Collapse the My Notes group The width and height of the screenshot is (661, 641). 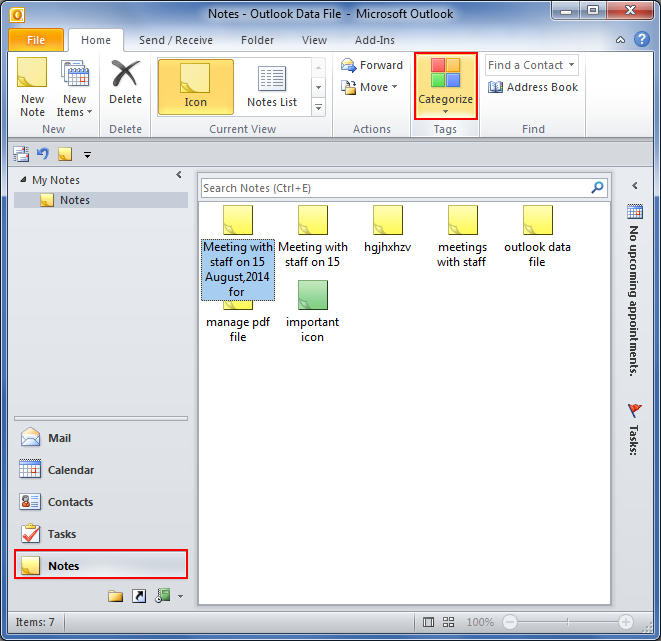[x=23, y=180]
